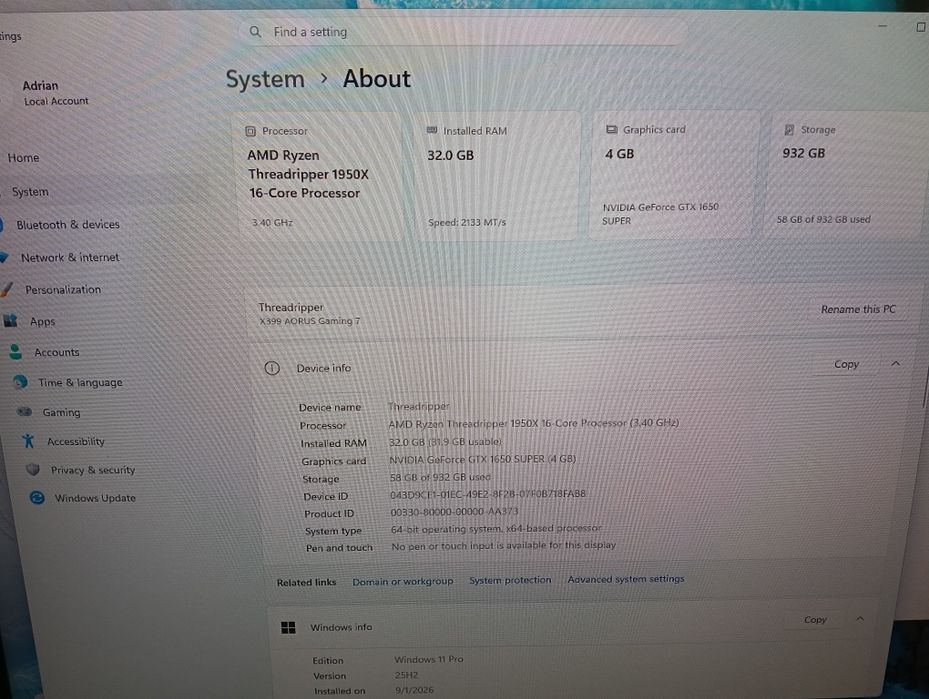The height and width of the screenshot is (699, 929).
Task: Click 'Windows 11 Pro' edition value
Action: (429, 659)
